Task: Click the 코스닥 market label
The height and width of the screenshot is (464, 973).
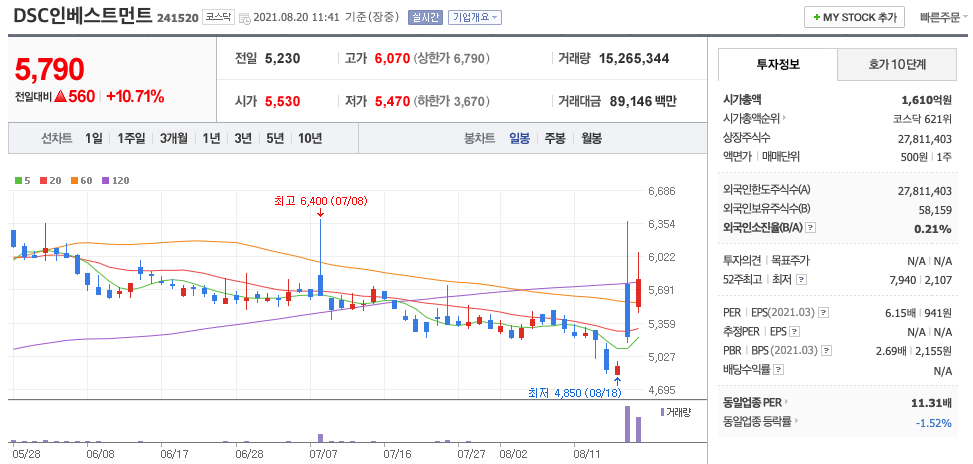Action: (x=218, y=17)
